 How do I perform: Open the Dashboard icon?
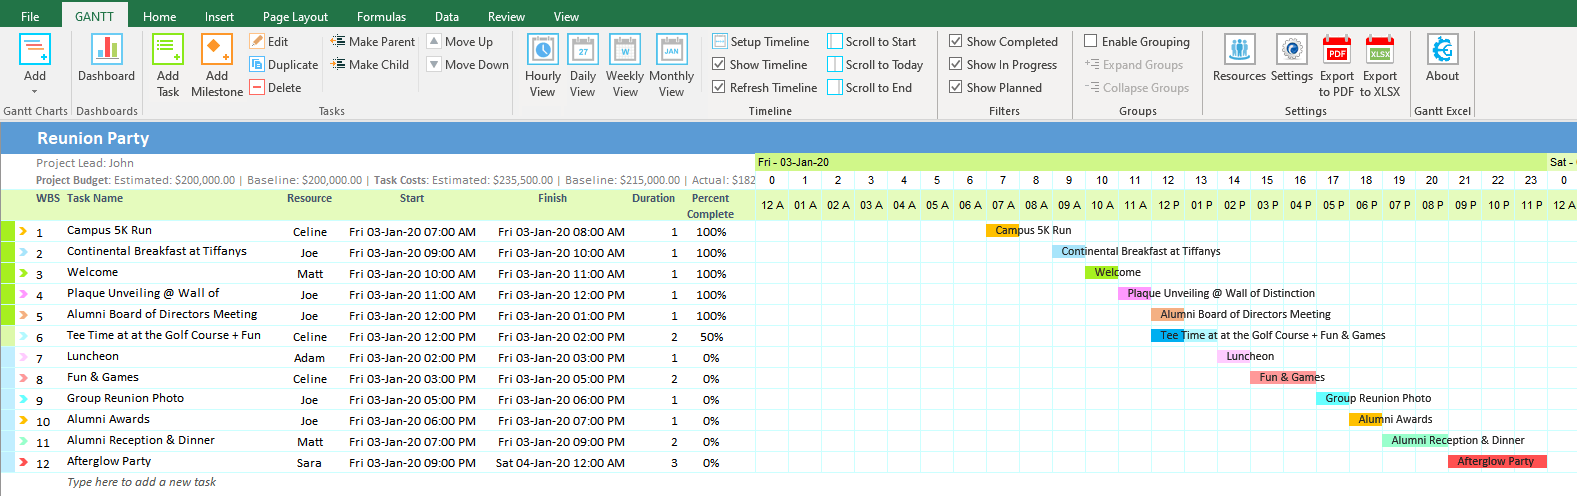pos(106,50)
